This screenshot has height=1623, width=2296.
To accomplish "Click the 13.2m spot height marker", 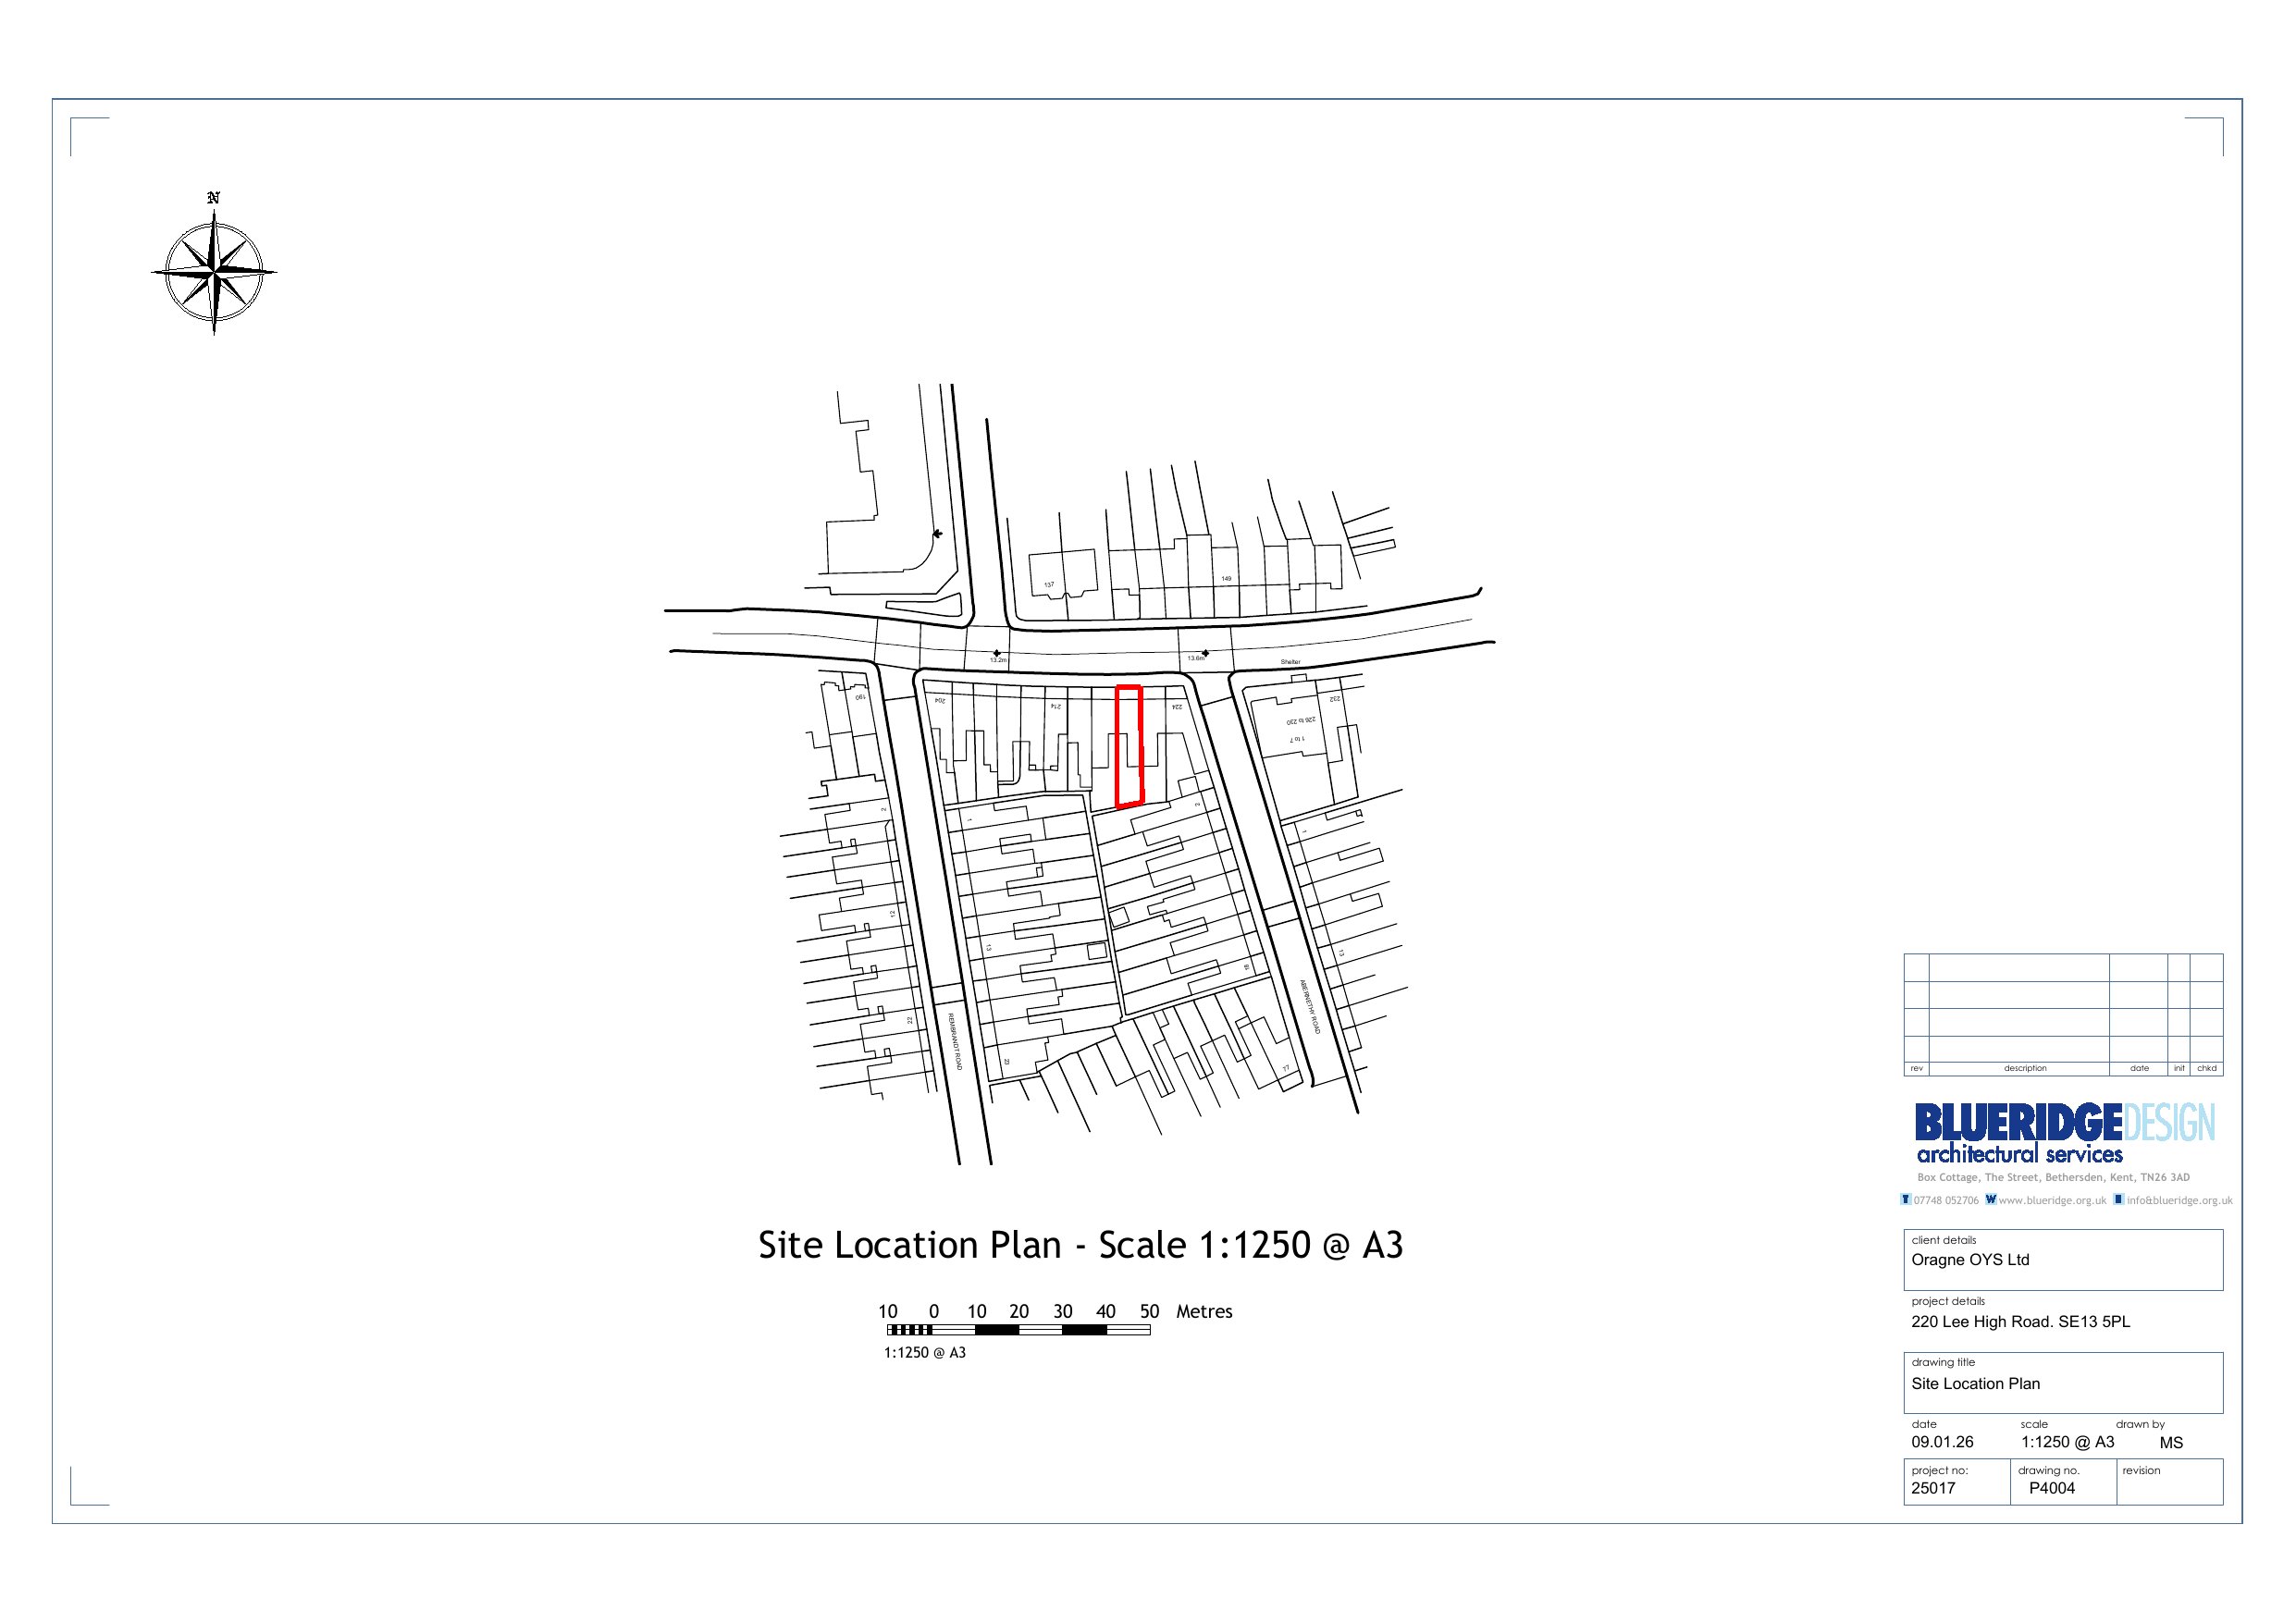I will coord(997,653).
